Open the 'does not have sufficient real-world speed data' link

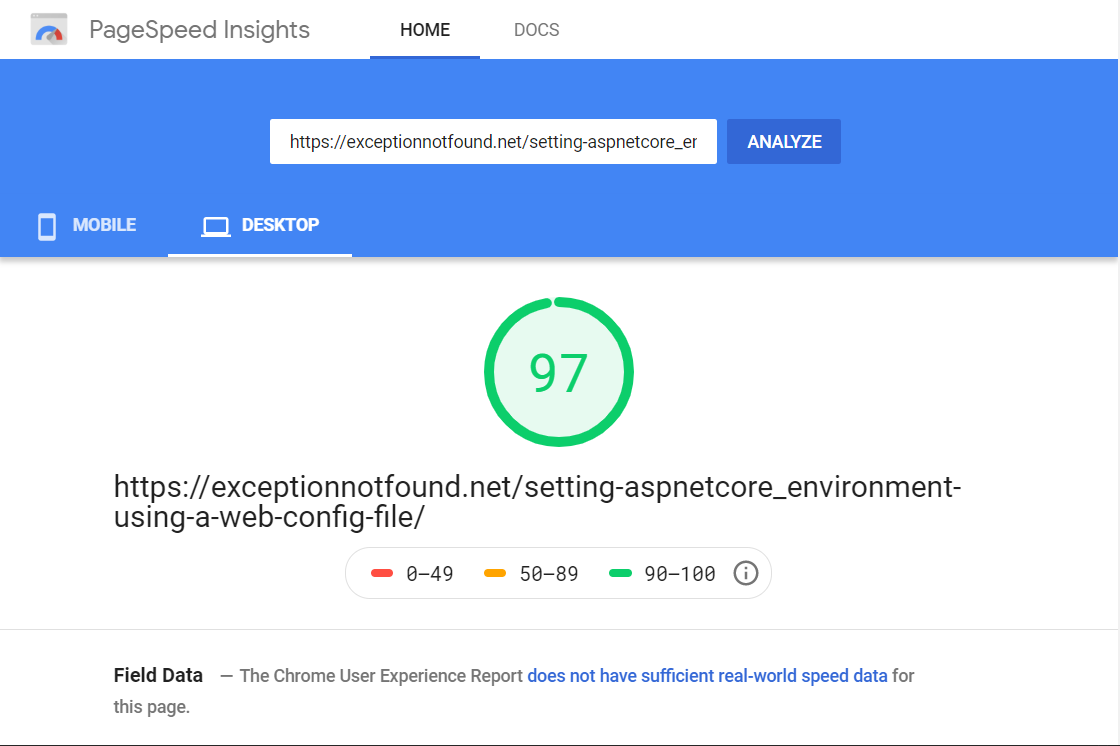pos(707,676)
